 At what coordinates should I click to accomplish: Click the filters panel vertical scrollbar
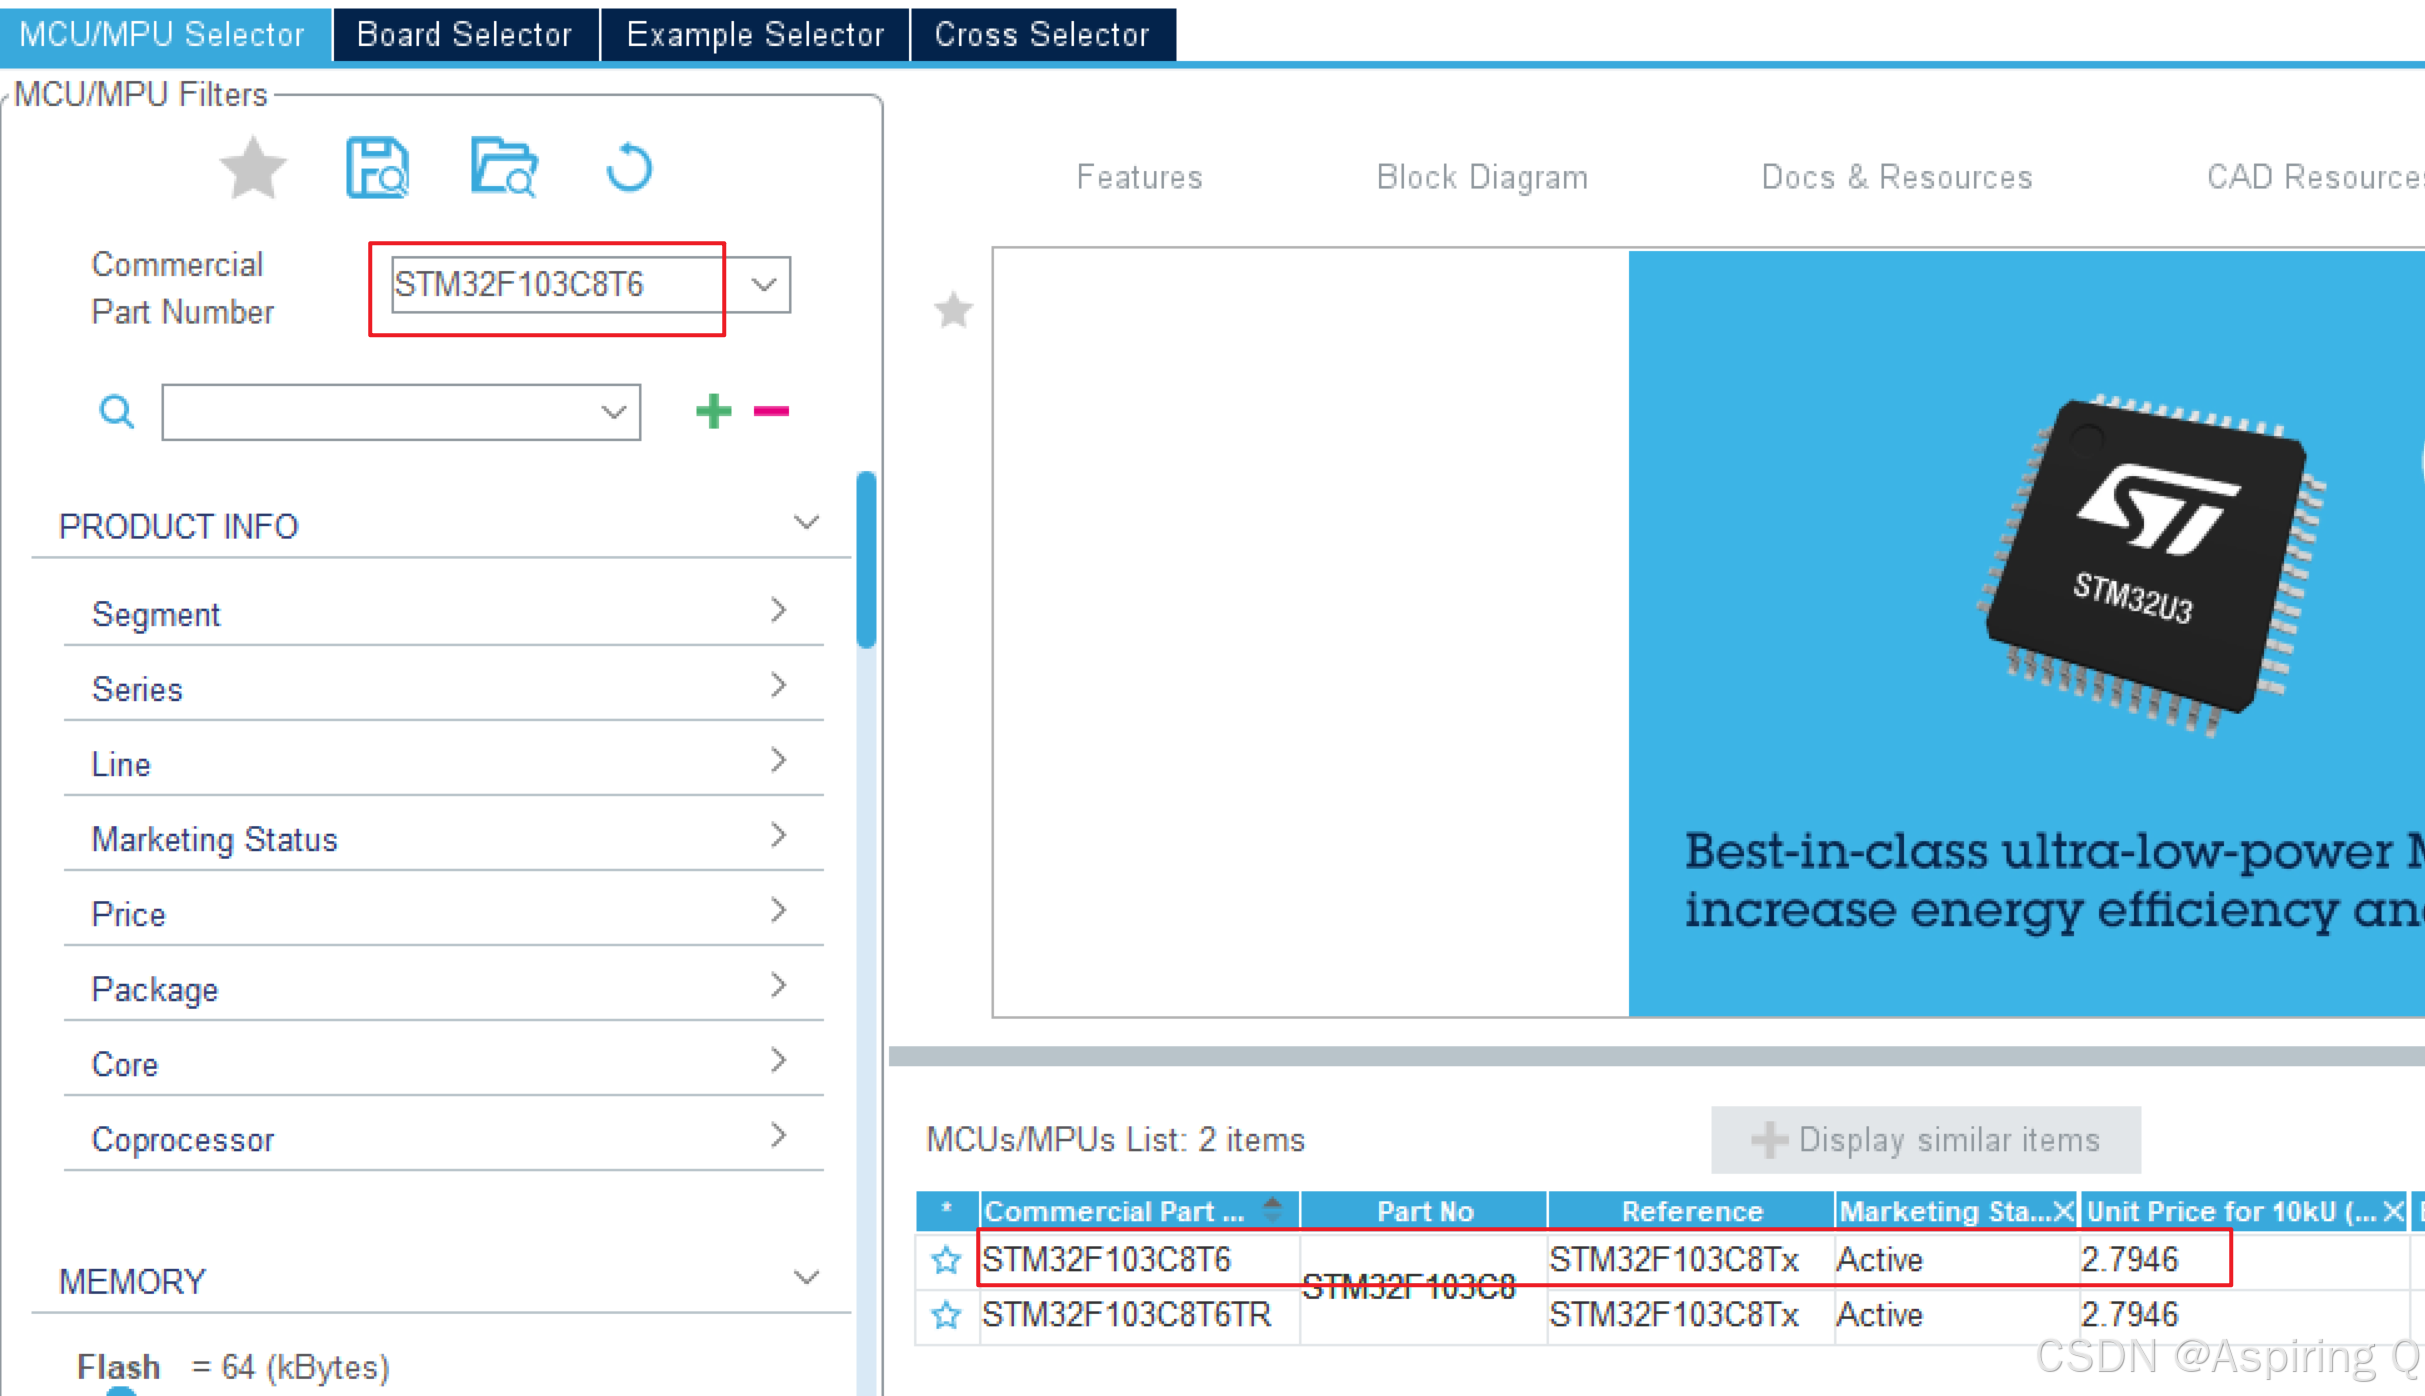pos(866,560)
